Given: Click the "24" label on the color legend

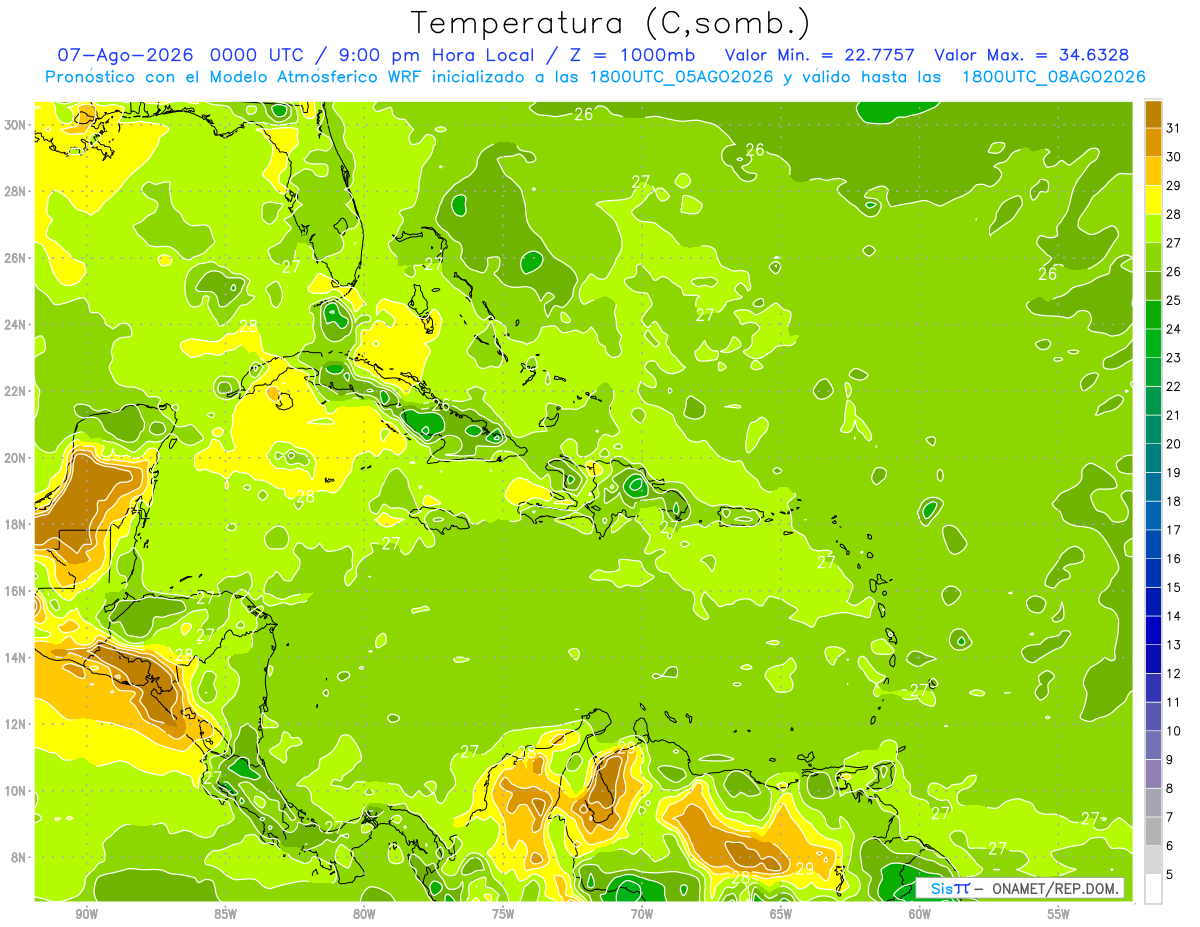Looking at the screenshot, I should coord(1174,328).
